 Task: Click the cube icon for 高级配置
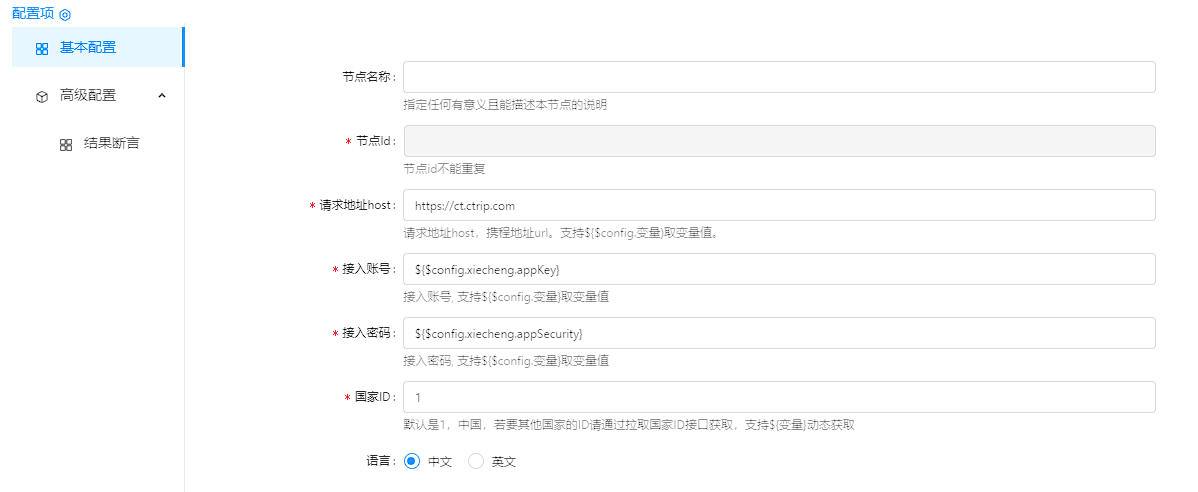[x=42, y=97]
